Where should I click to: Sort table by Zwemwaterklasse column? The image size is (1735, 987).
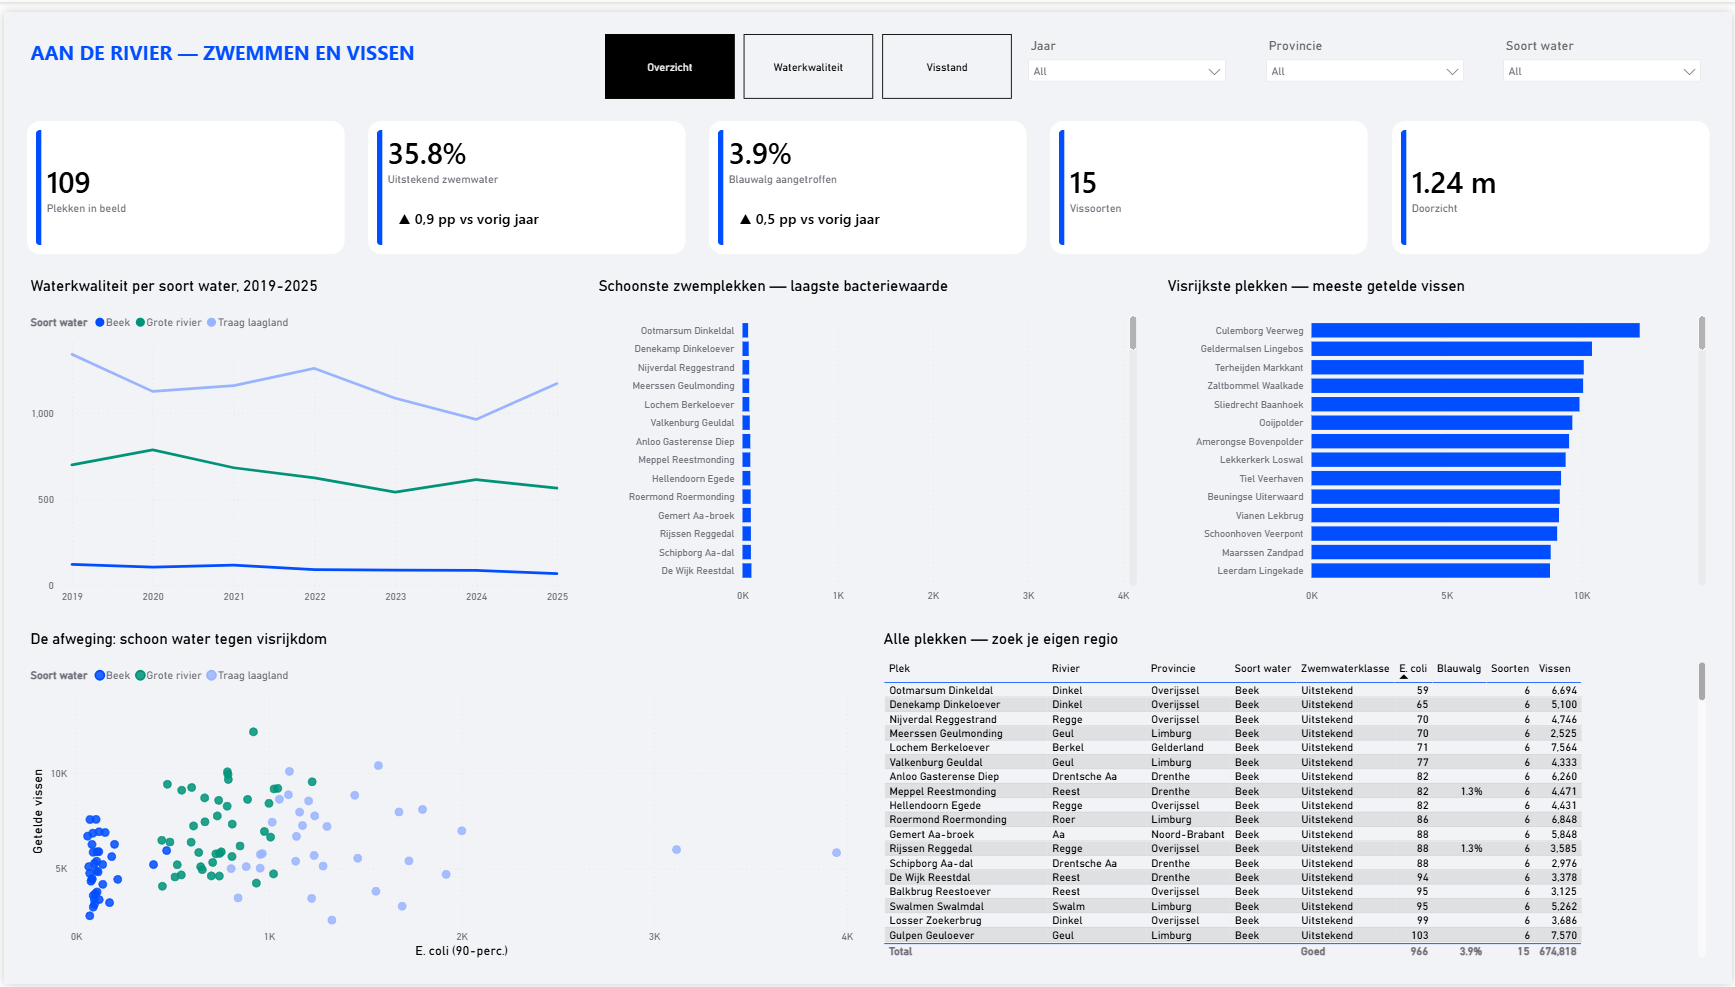tap(1344, 669)
